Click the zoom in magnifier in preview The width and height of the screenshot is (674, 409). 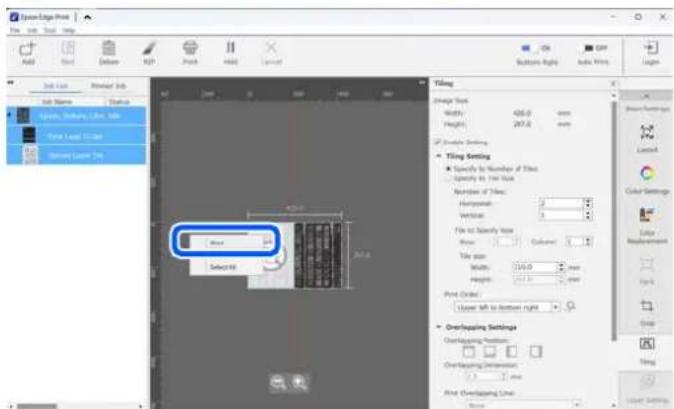300,382
